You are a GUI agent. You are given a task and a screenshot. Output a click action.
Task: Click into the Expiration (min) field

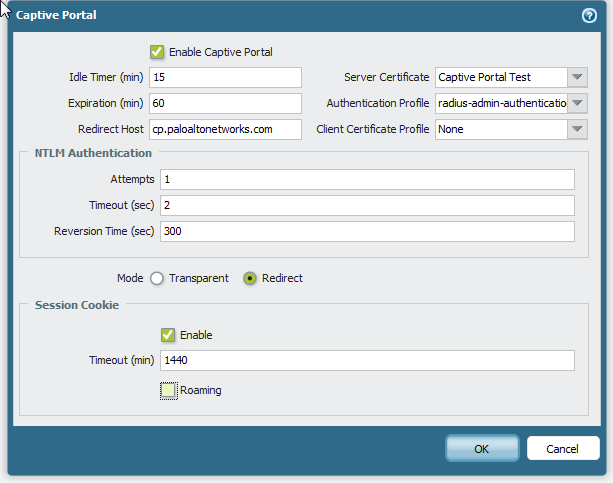[226, 103]
